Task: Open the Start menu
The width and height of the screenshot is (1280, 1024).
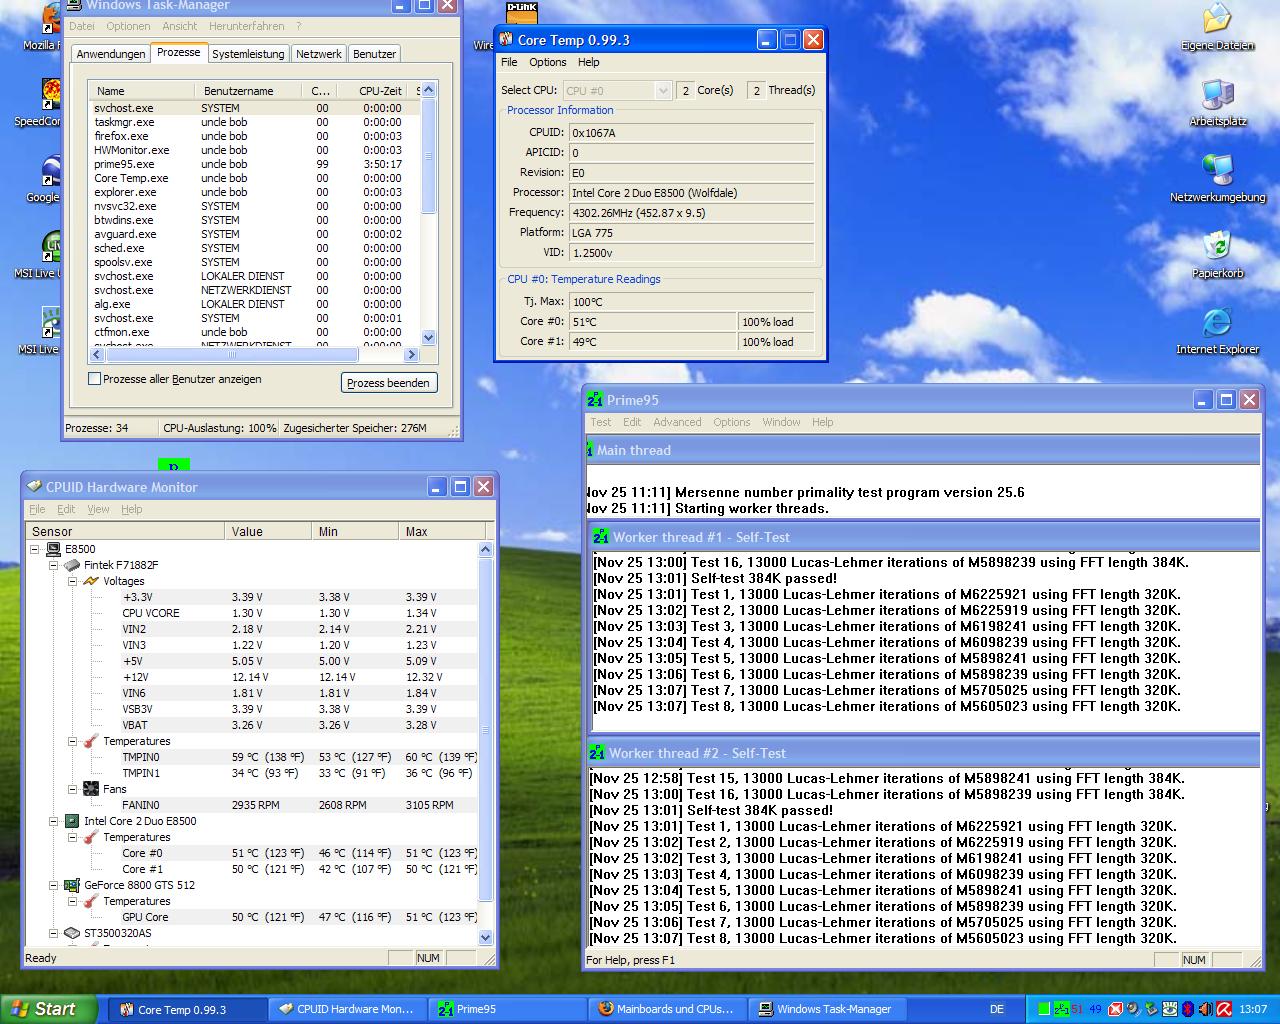Action: point(48,1009)
